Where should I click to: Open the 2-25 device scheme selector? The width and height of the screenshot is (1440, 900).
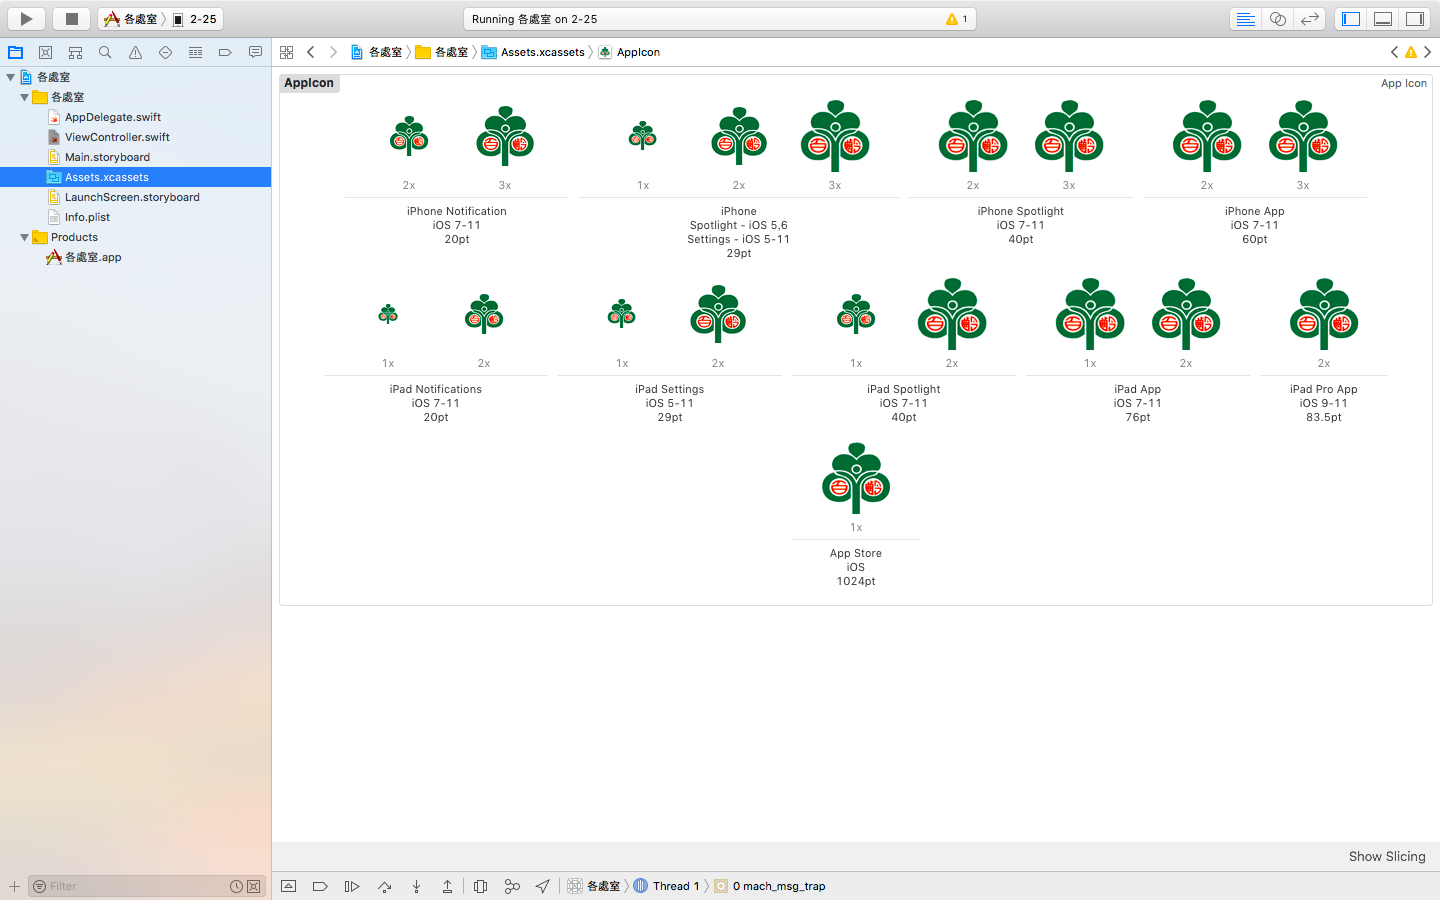(195, 19)
